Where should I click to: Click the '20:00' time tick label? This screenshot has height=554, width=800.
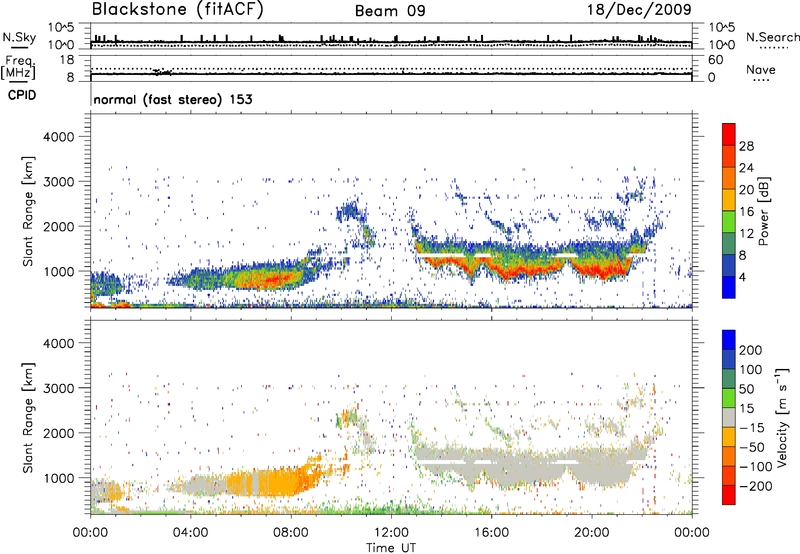tap(592, 533)
